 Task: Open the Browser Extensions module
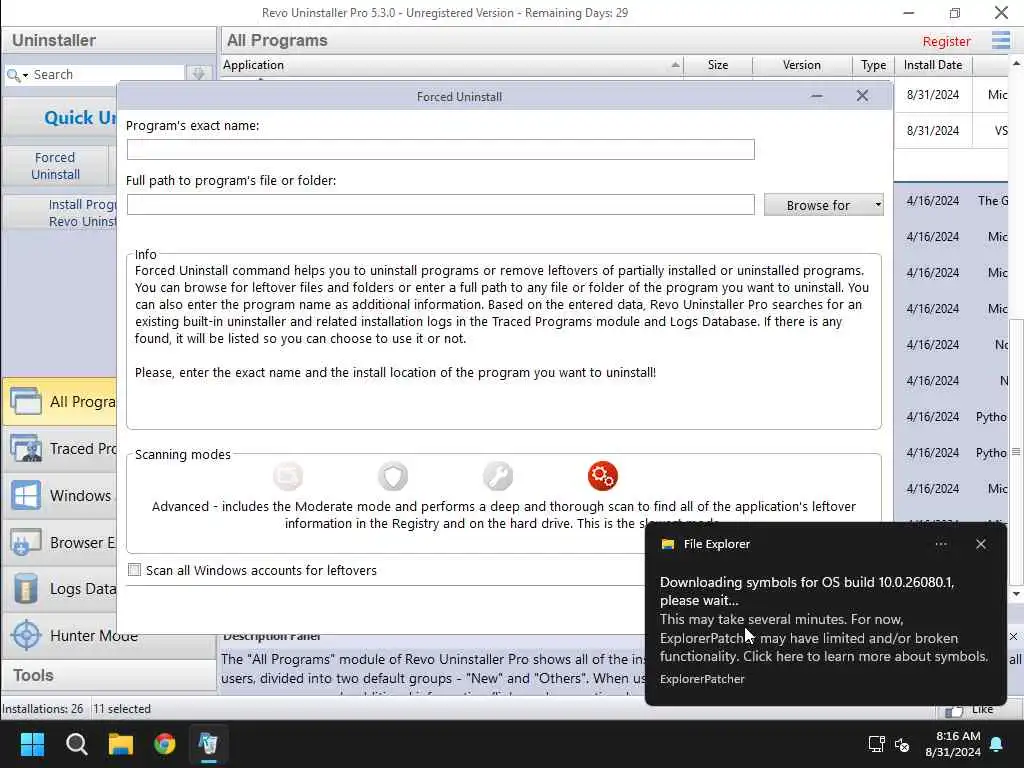pos(60,543)
